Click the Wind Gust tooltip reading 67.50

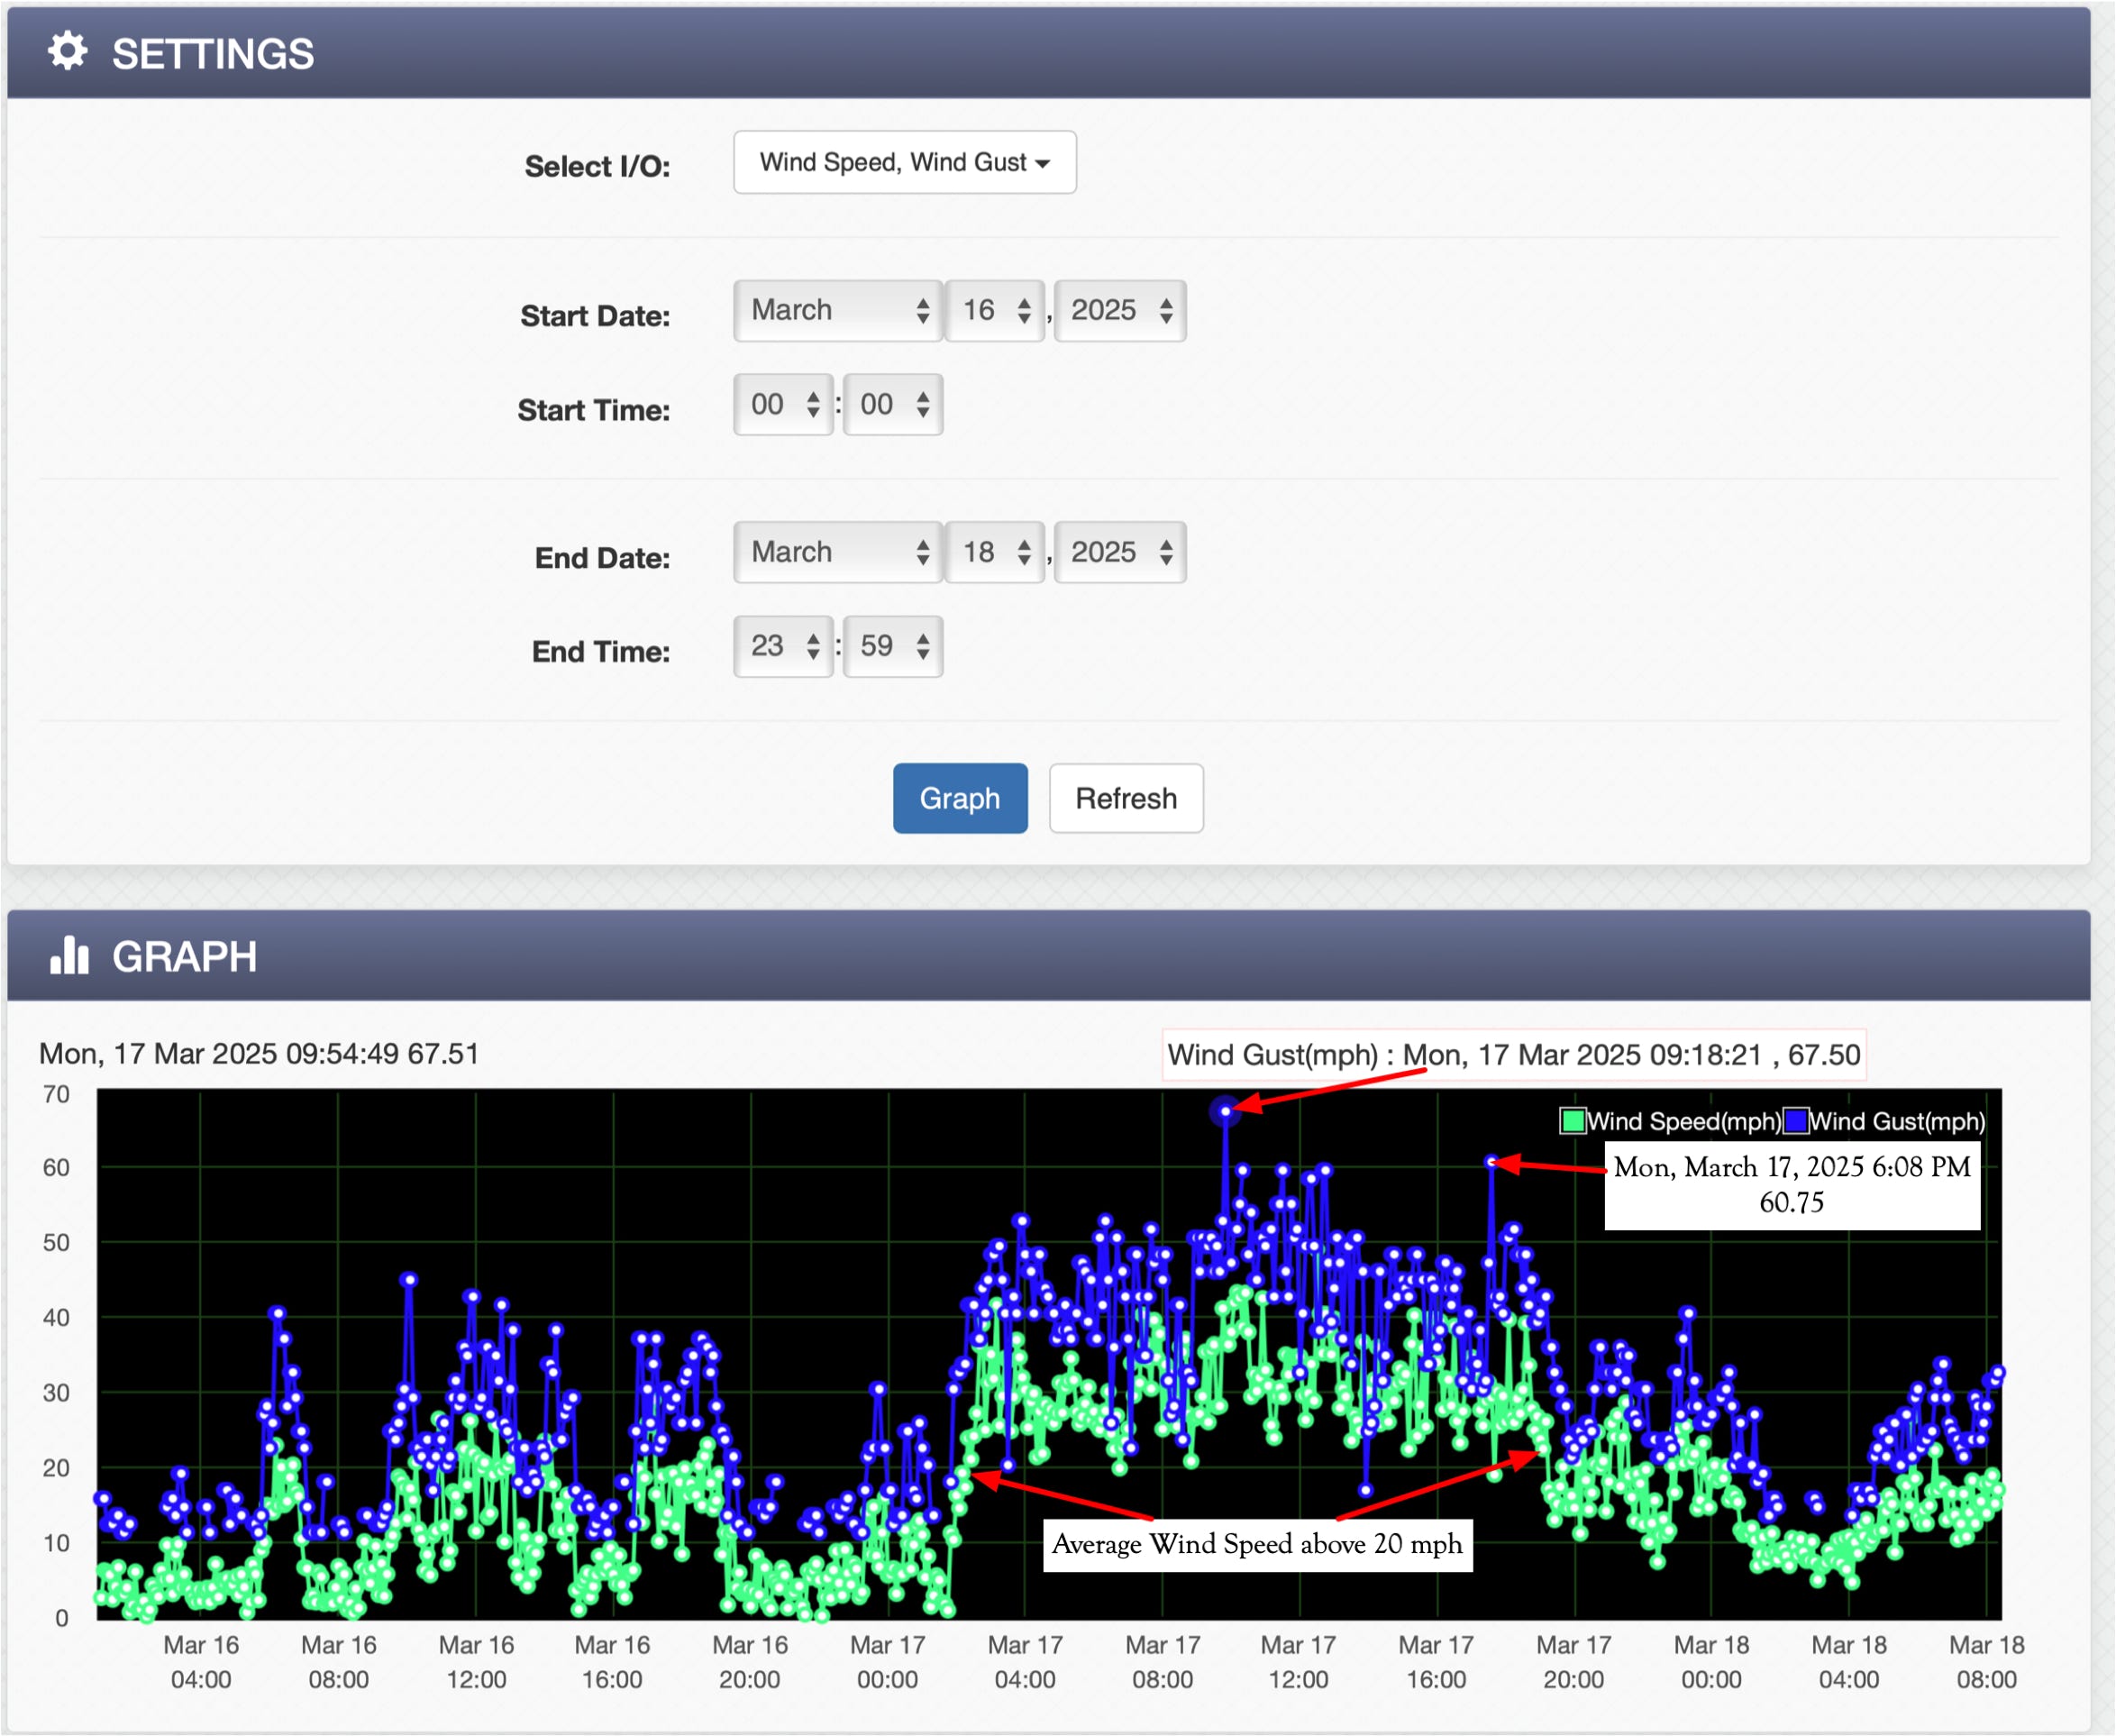[x=1514, y=1055]
